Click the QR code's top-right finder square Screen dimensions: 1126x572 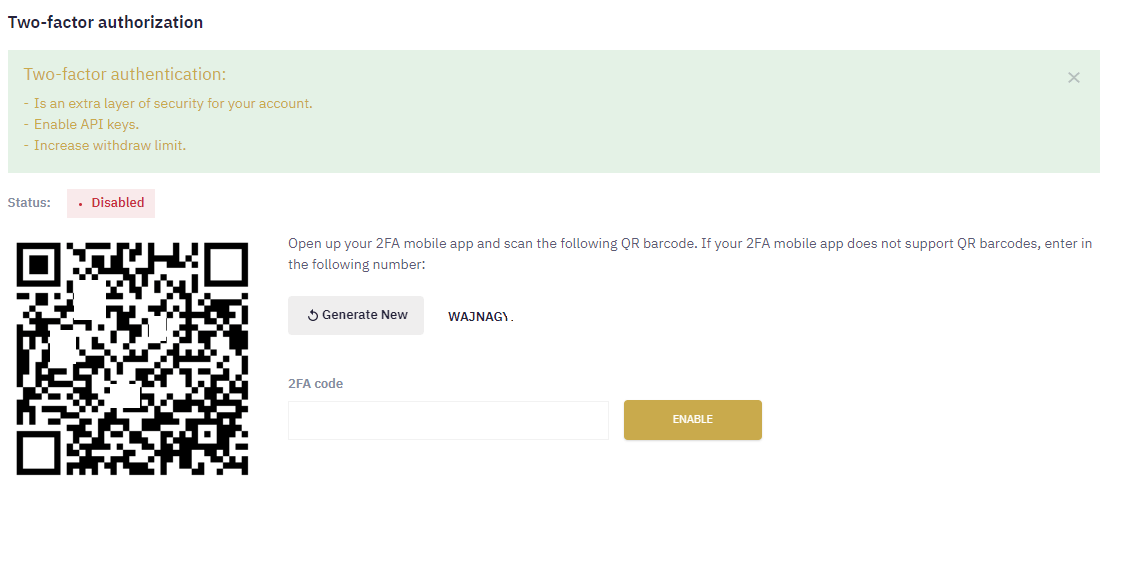tap(223, 267)
